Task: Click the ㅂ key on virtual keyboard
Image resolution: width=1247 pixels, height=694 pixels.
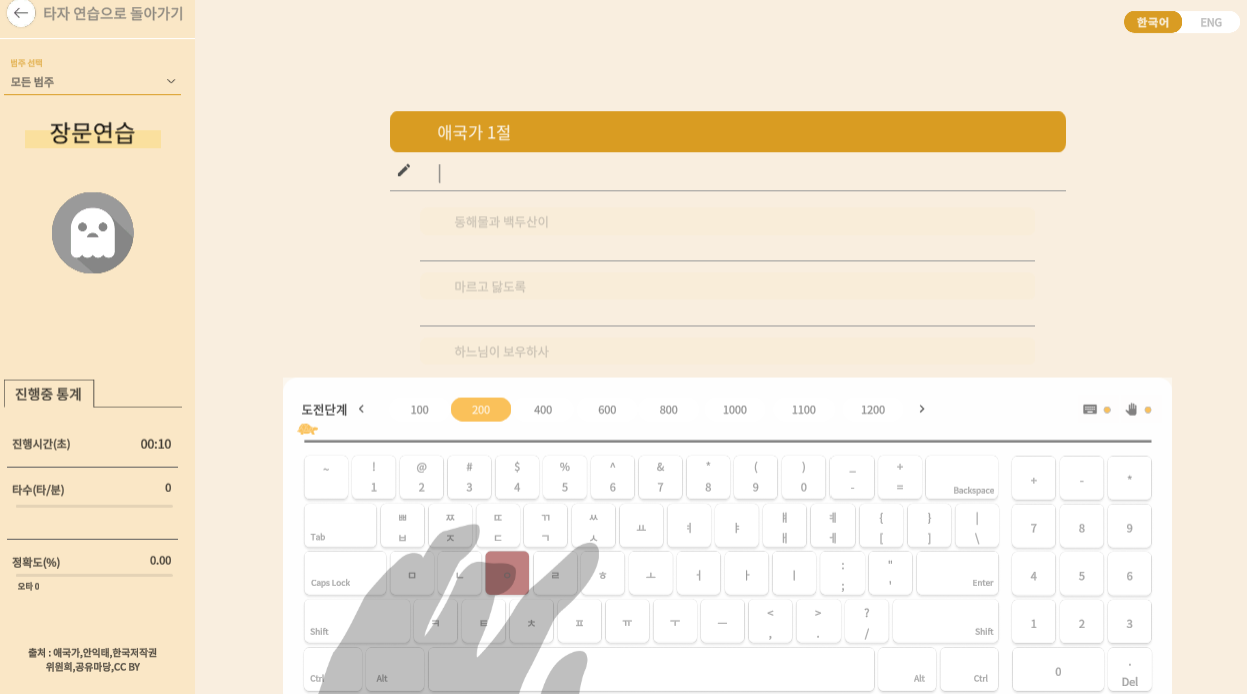Action: click(x=402, y=526)
